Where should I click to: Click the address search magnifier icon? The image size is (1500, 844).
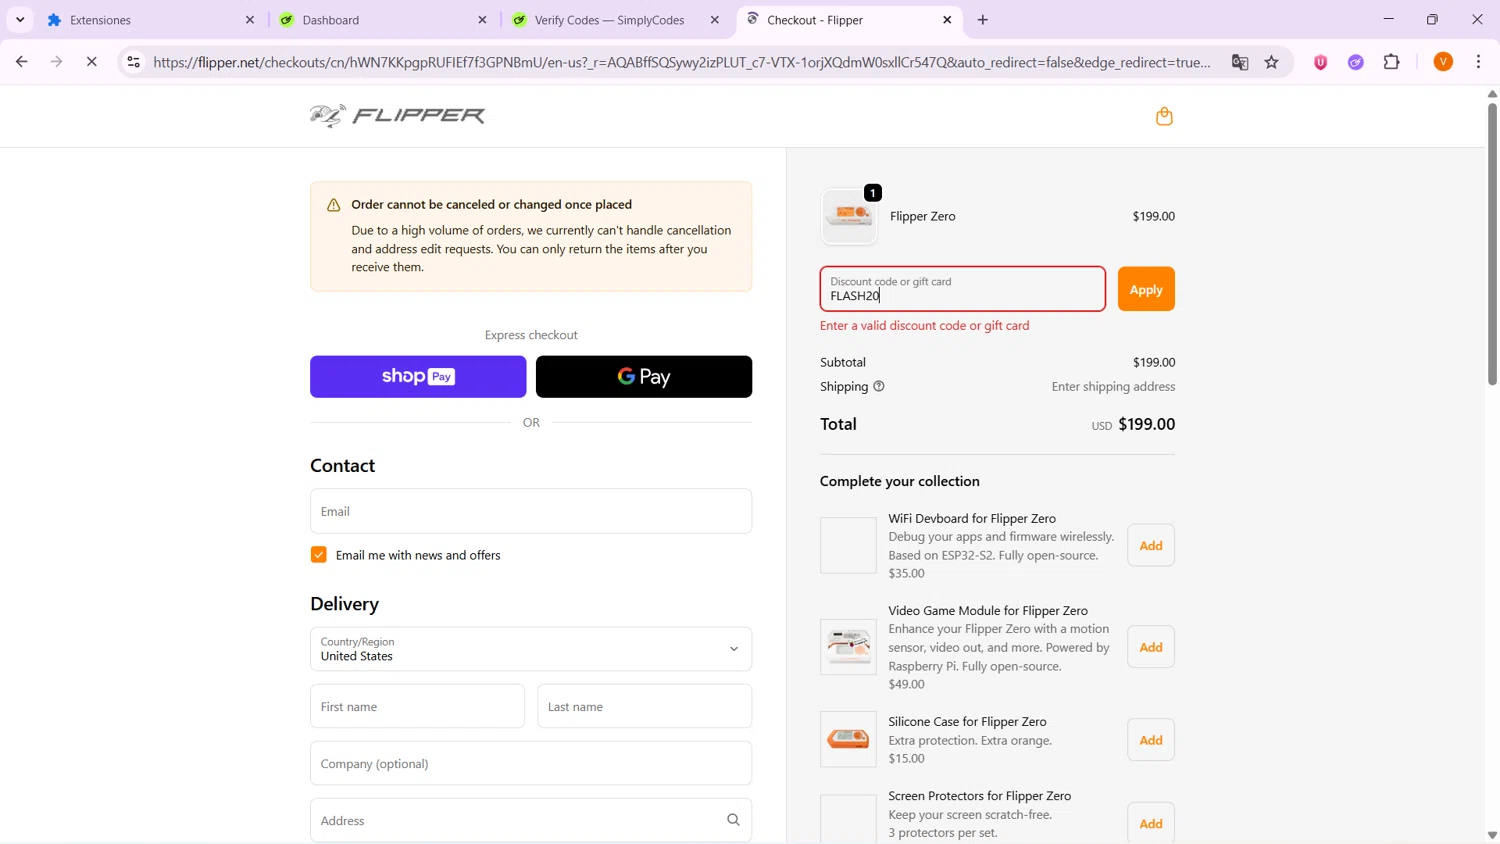click(x=733, y=820)
